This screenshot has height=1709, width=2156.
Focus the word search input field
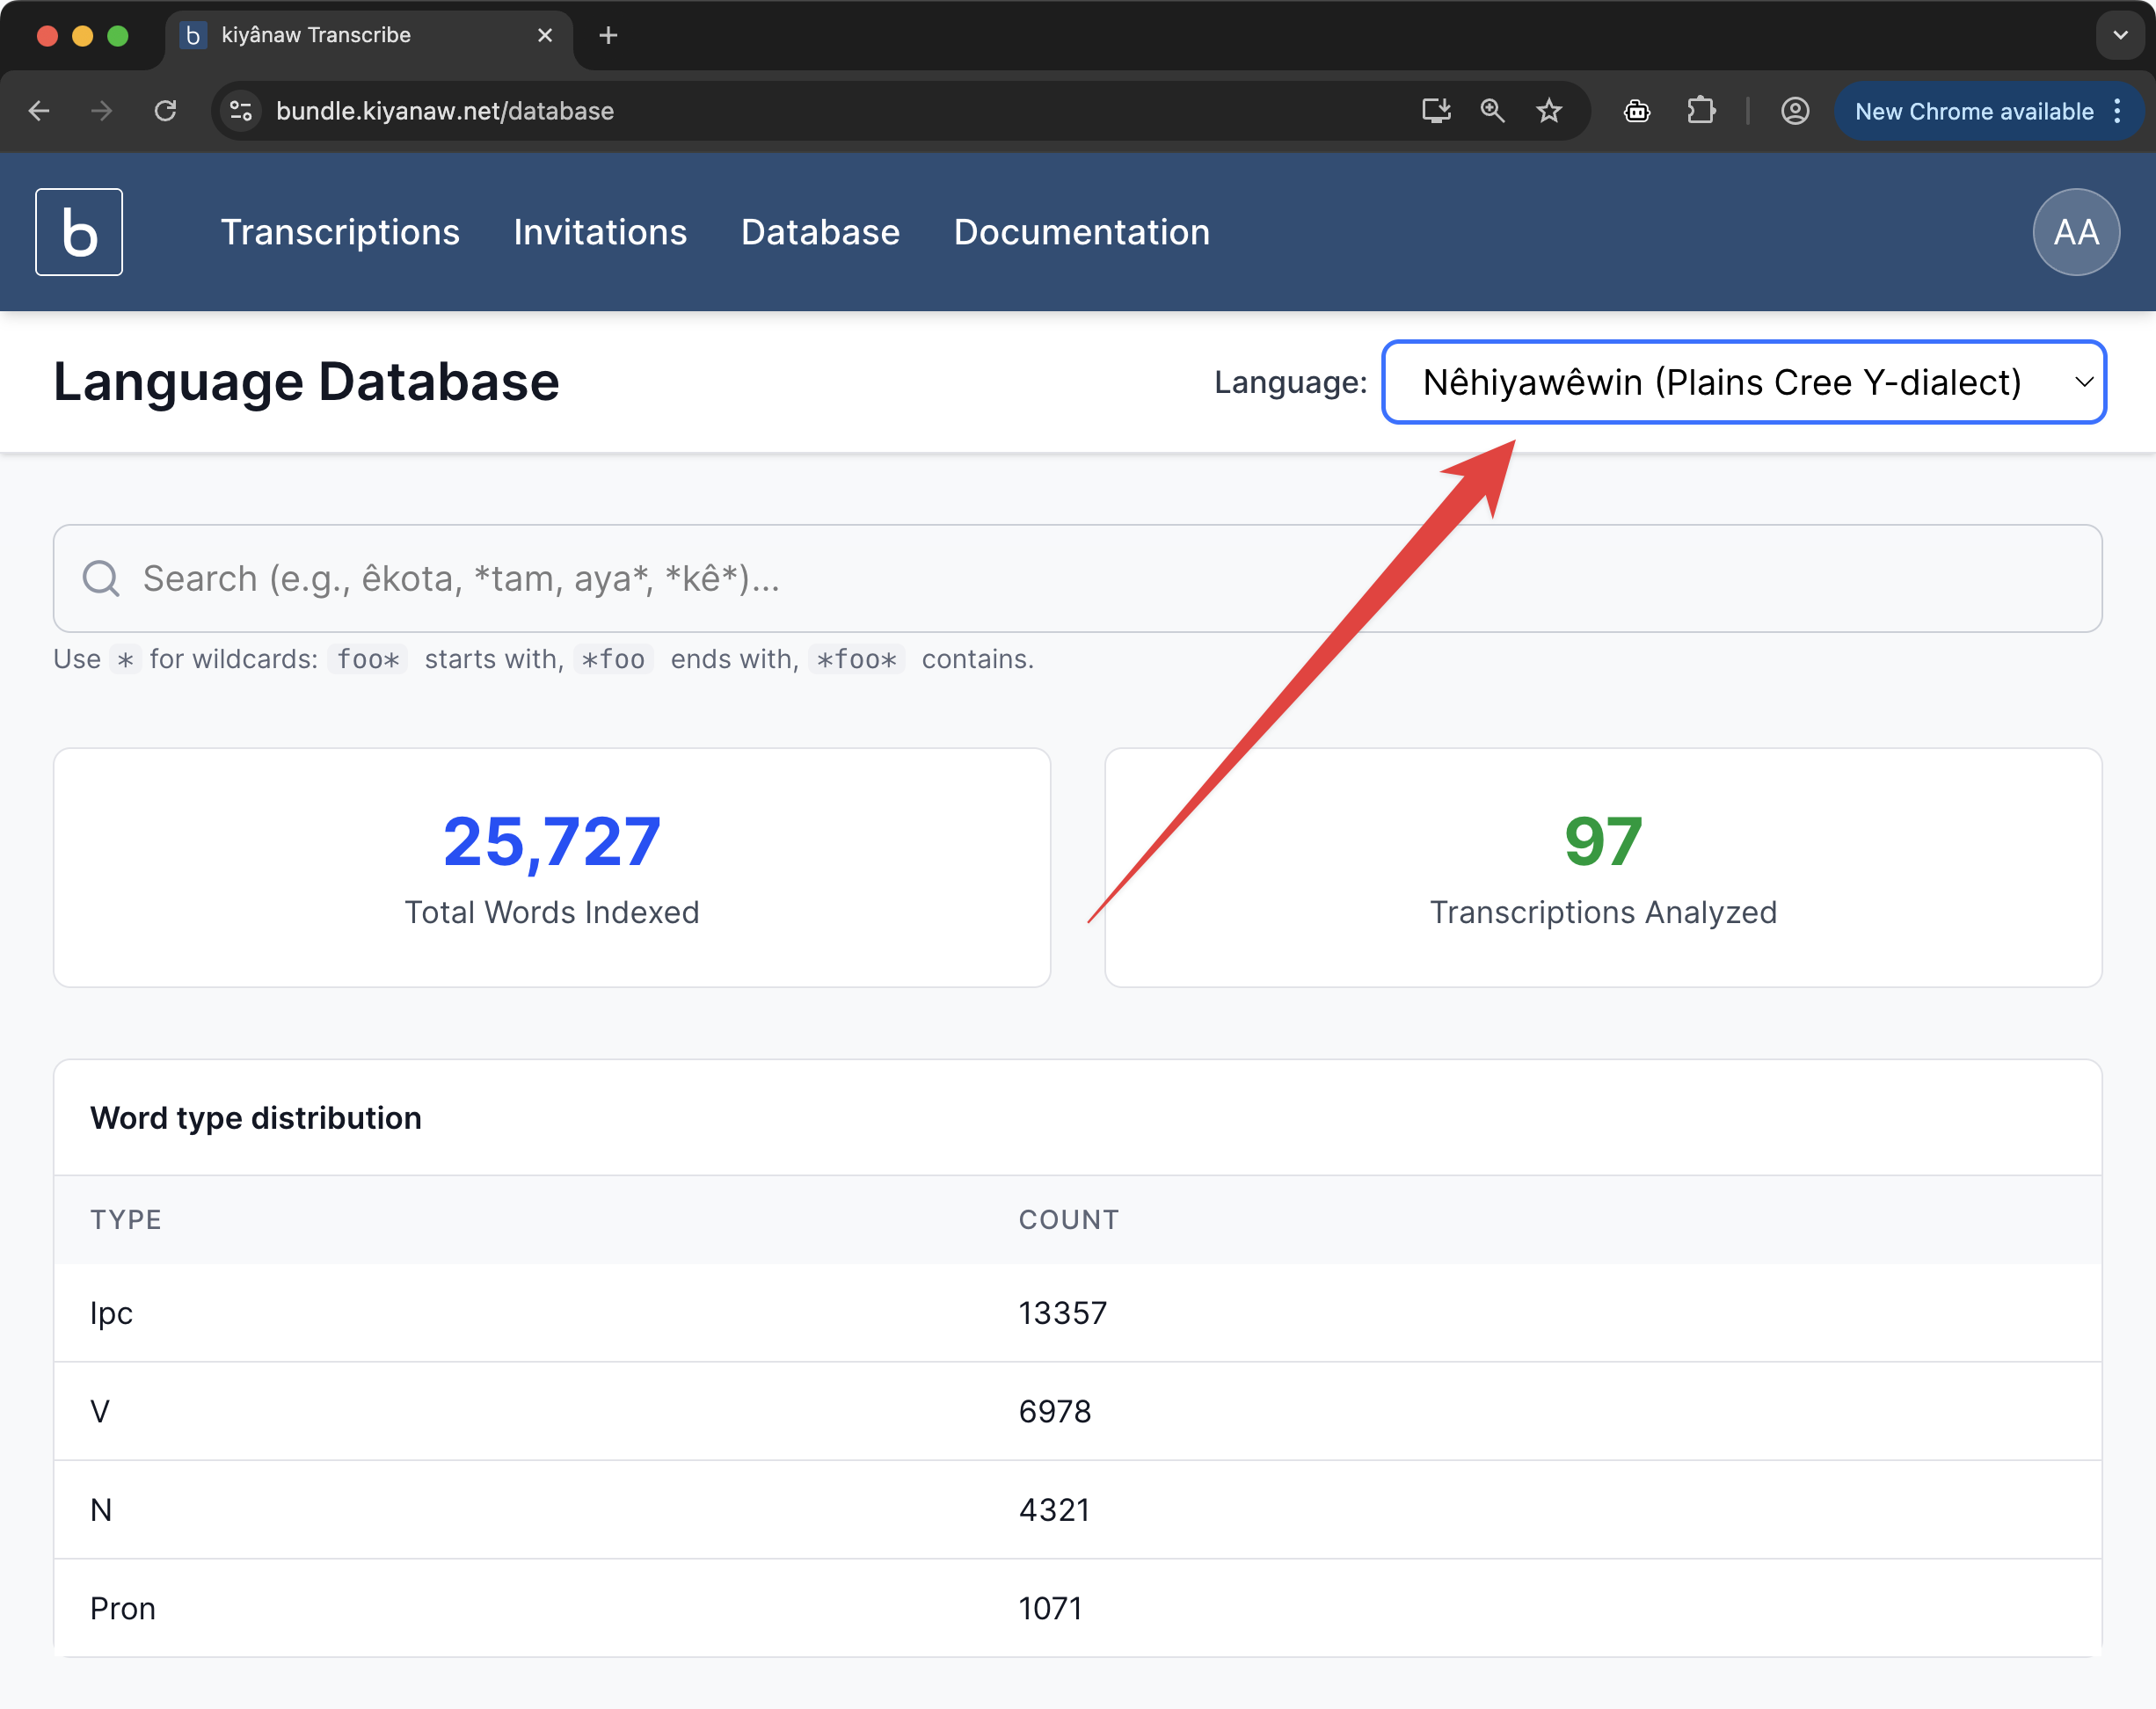[1077, 578]
